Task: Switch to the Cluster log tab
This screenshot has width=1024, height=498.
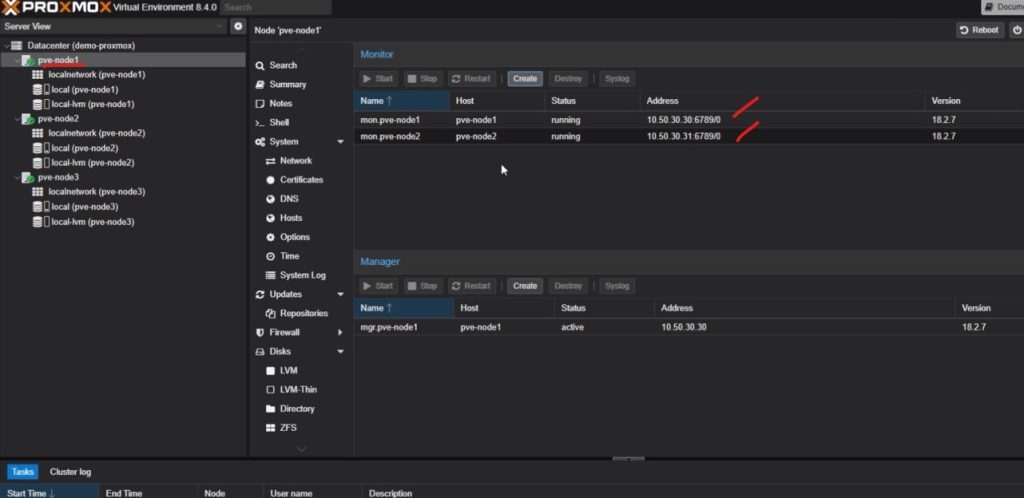Action: pos(71,472)
